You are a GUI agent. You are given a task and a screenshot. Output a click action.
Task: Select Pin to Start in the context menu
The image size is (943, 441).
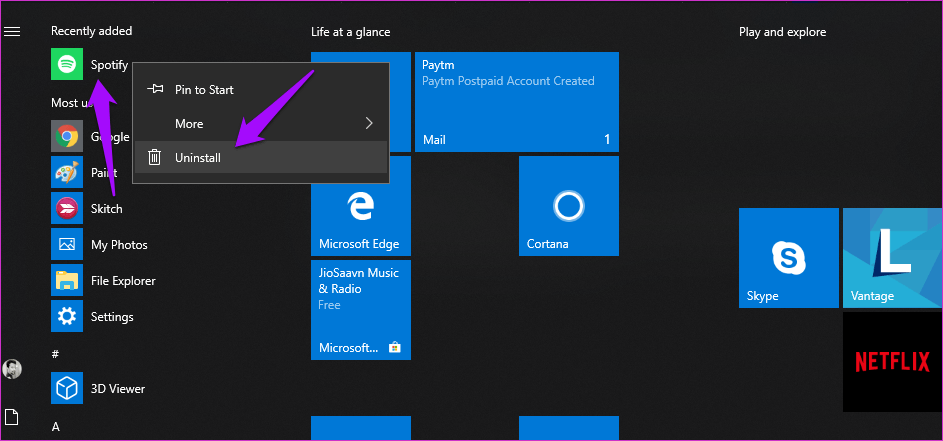point(260,90)
